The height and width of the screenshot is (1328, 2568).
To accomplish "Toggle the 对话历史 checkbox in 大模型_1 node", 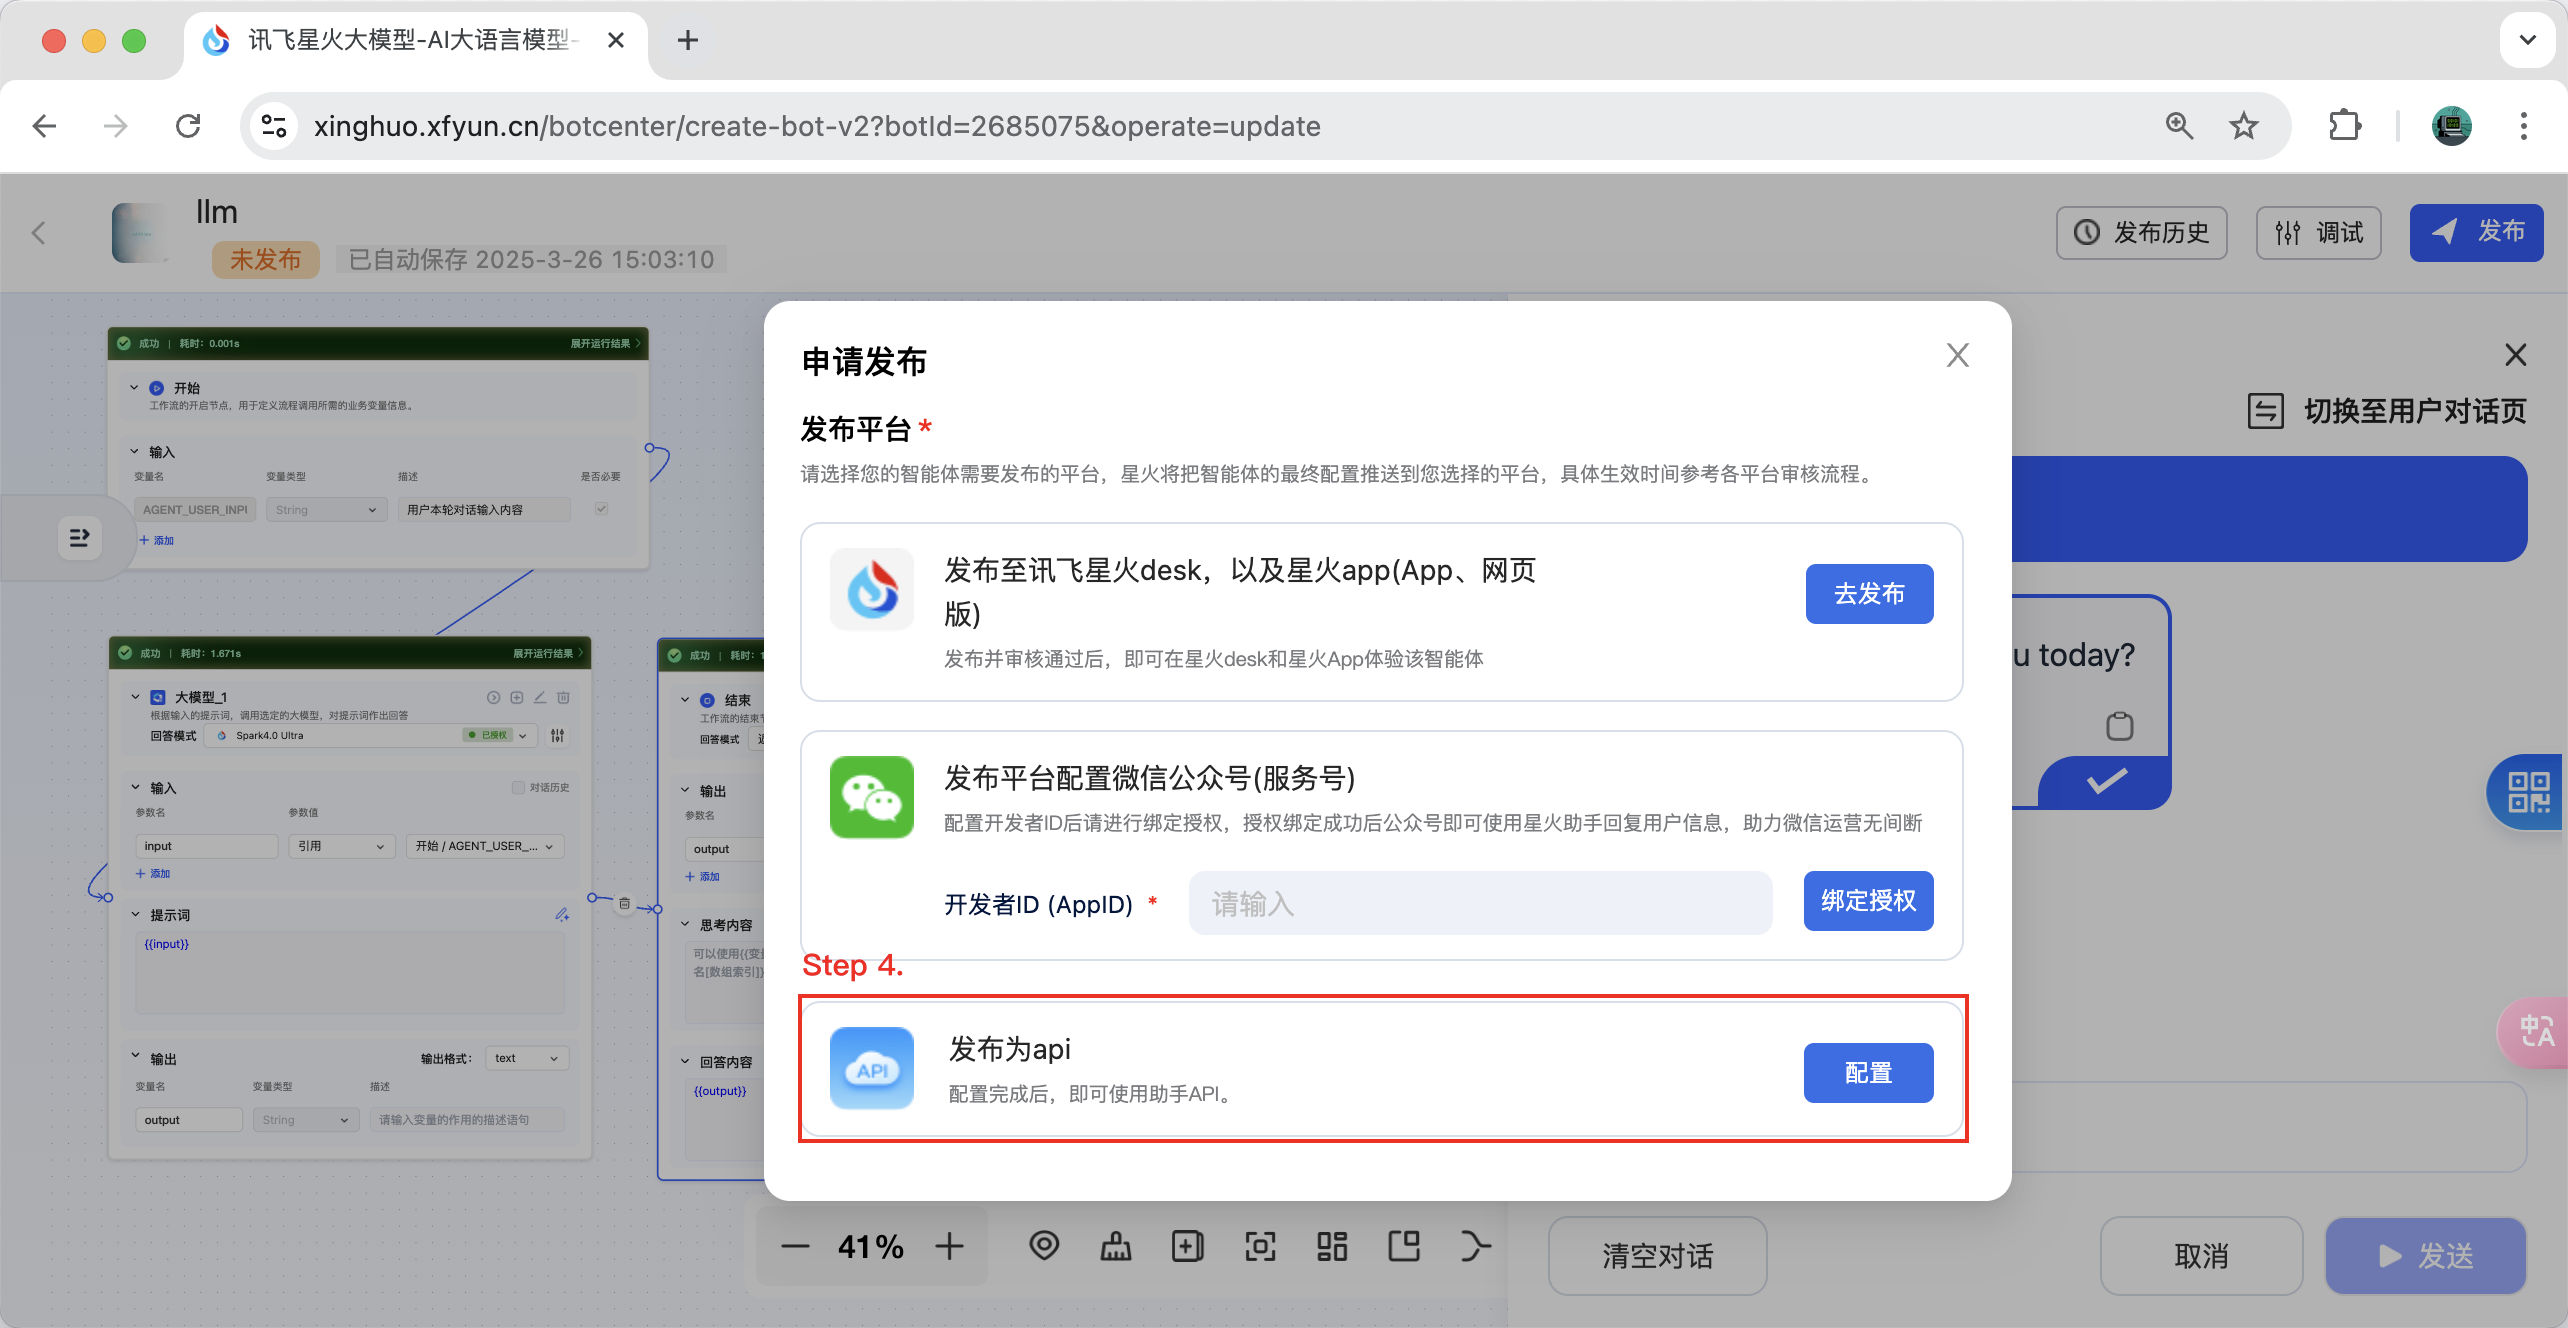I will click(518, 787).
